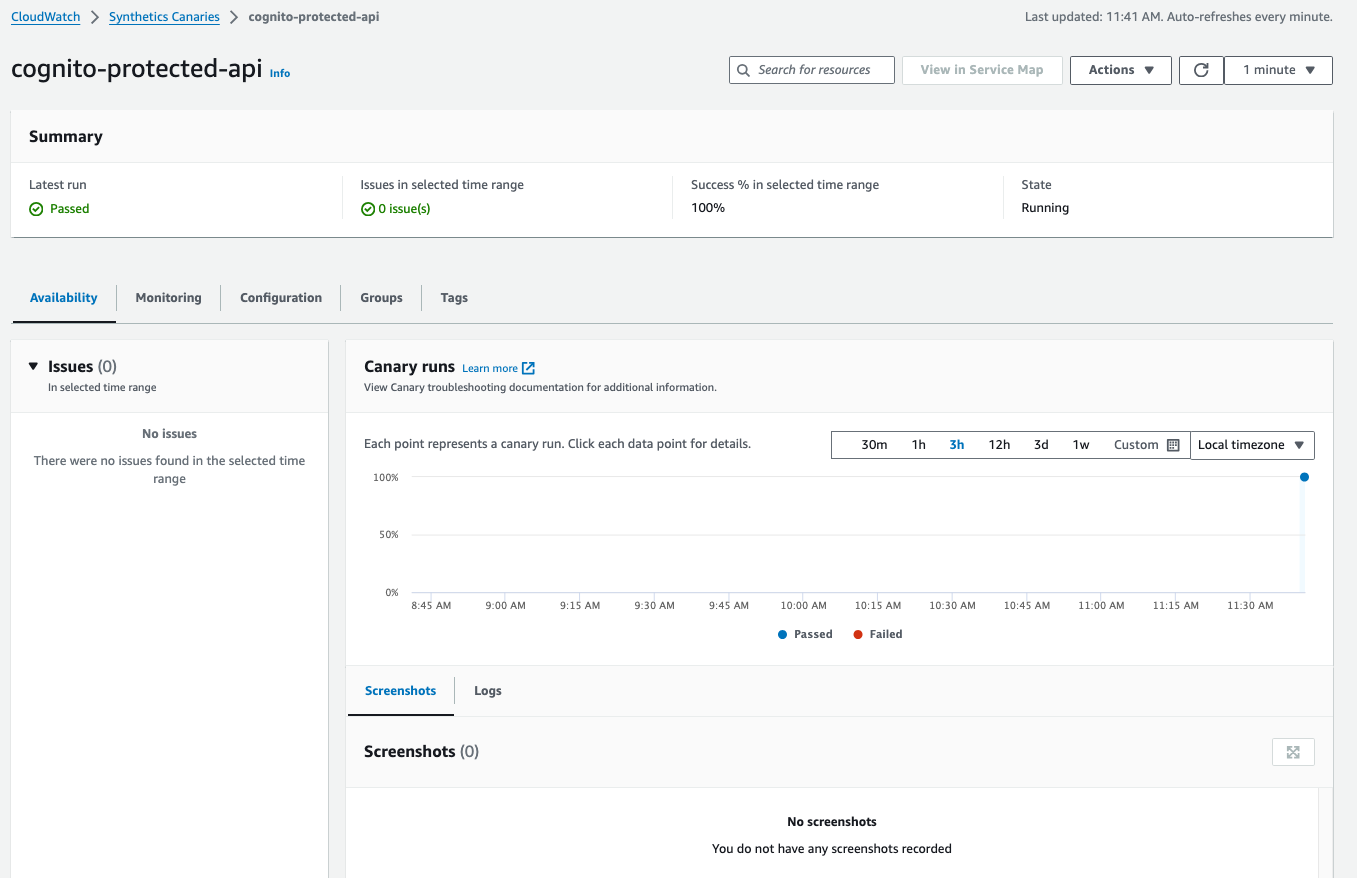Select the 12h time range

tap(999, 444)
